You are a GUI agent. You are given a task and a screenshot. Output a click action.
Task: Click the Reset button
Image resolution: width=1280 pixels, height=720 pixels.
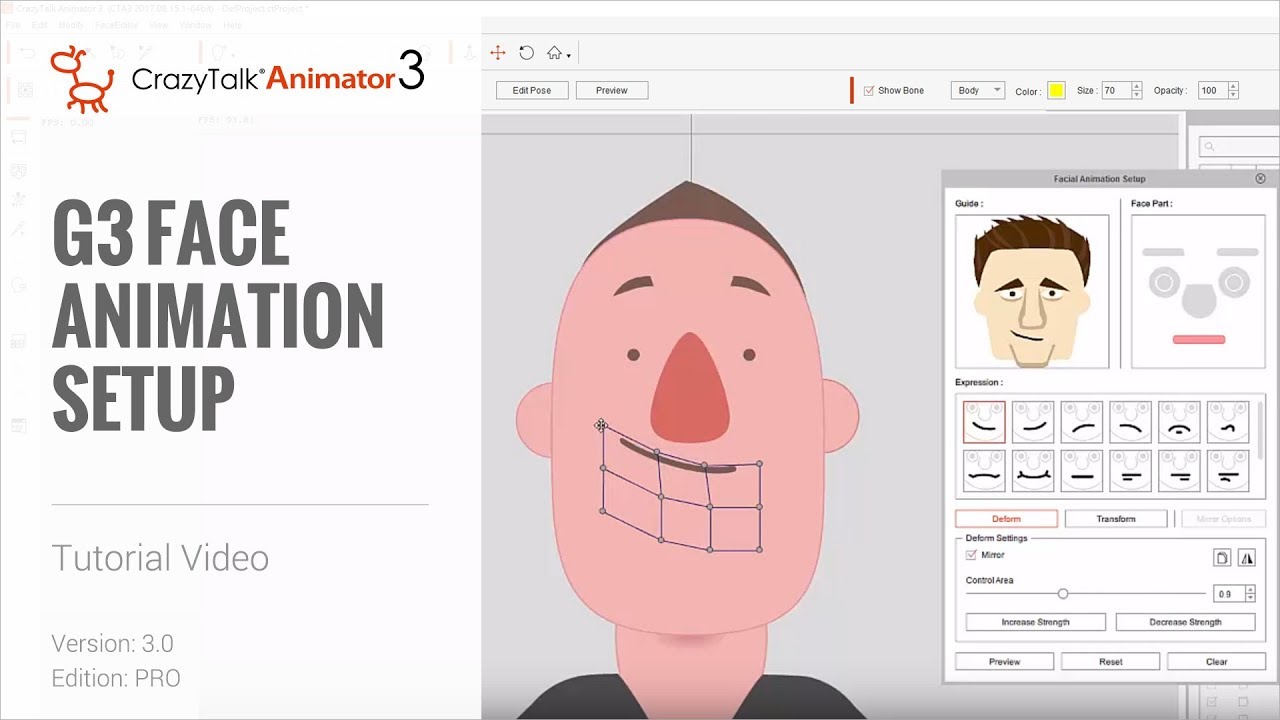click(1111, 661)
